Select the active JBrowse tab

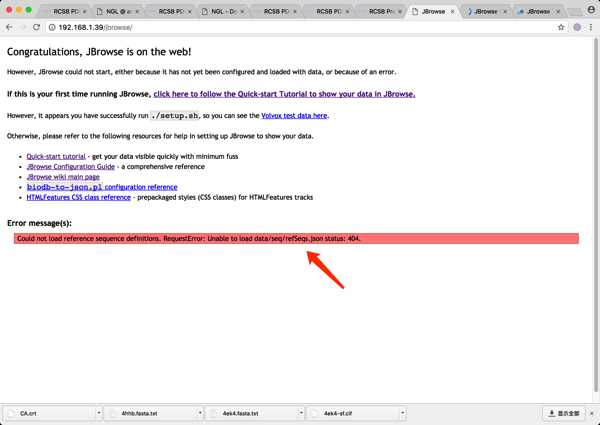pyautogui.click(x=432, y=12)
